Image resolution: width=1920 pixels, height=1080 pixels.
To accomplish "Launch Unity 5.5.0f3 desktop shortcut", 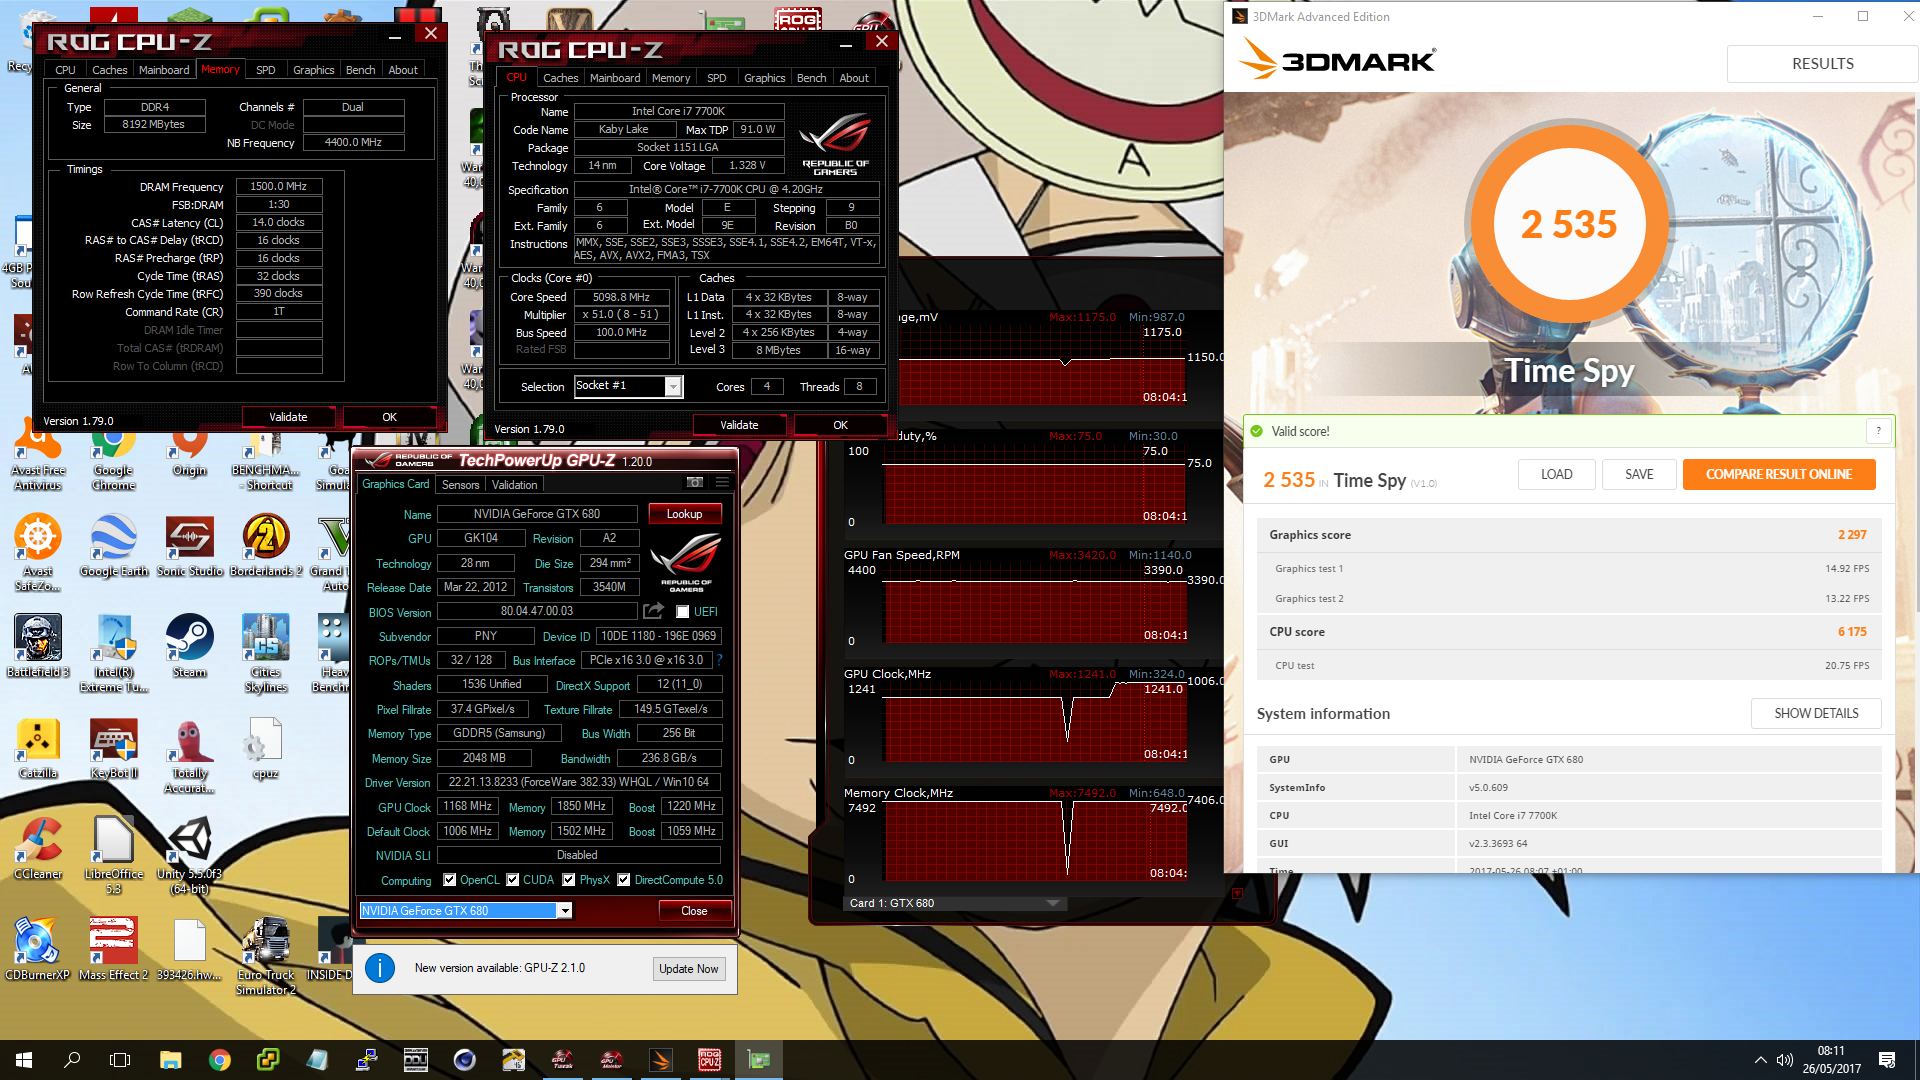I will pyautogui.click(x=189, y=856).
